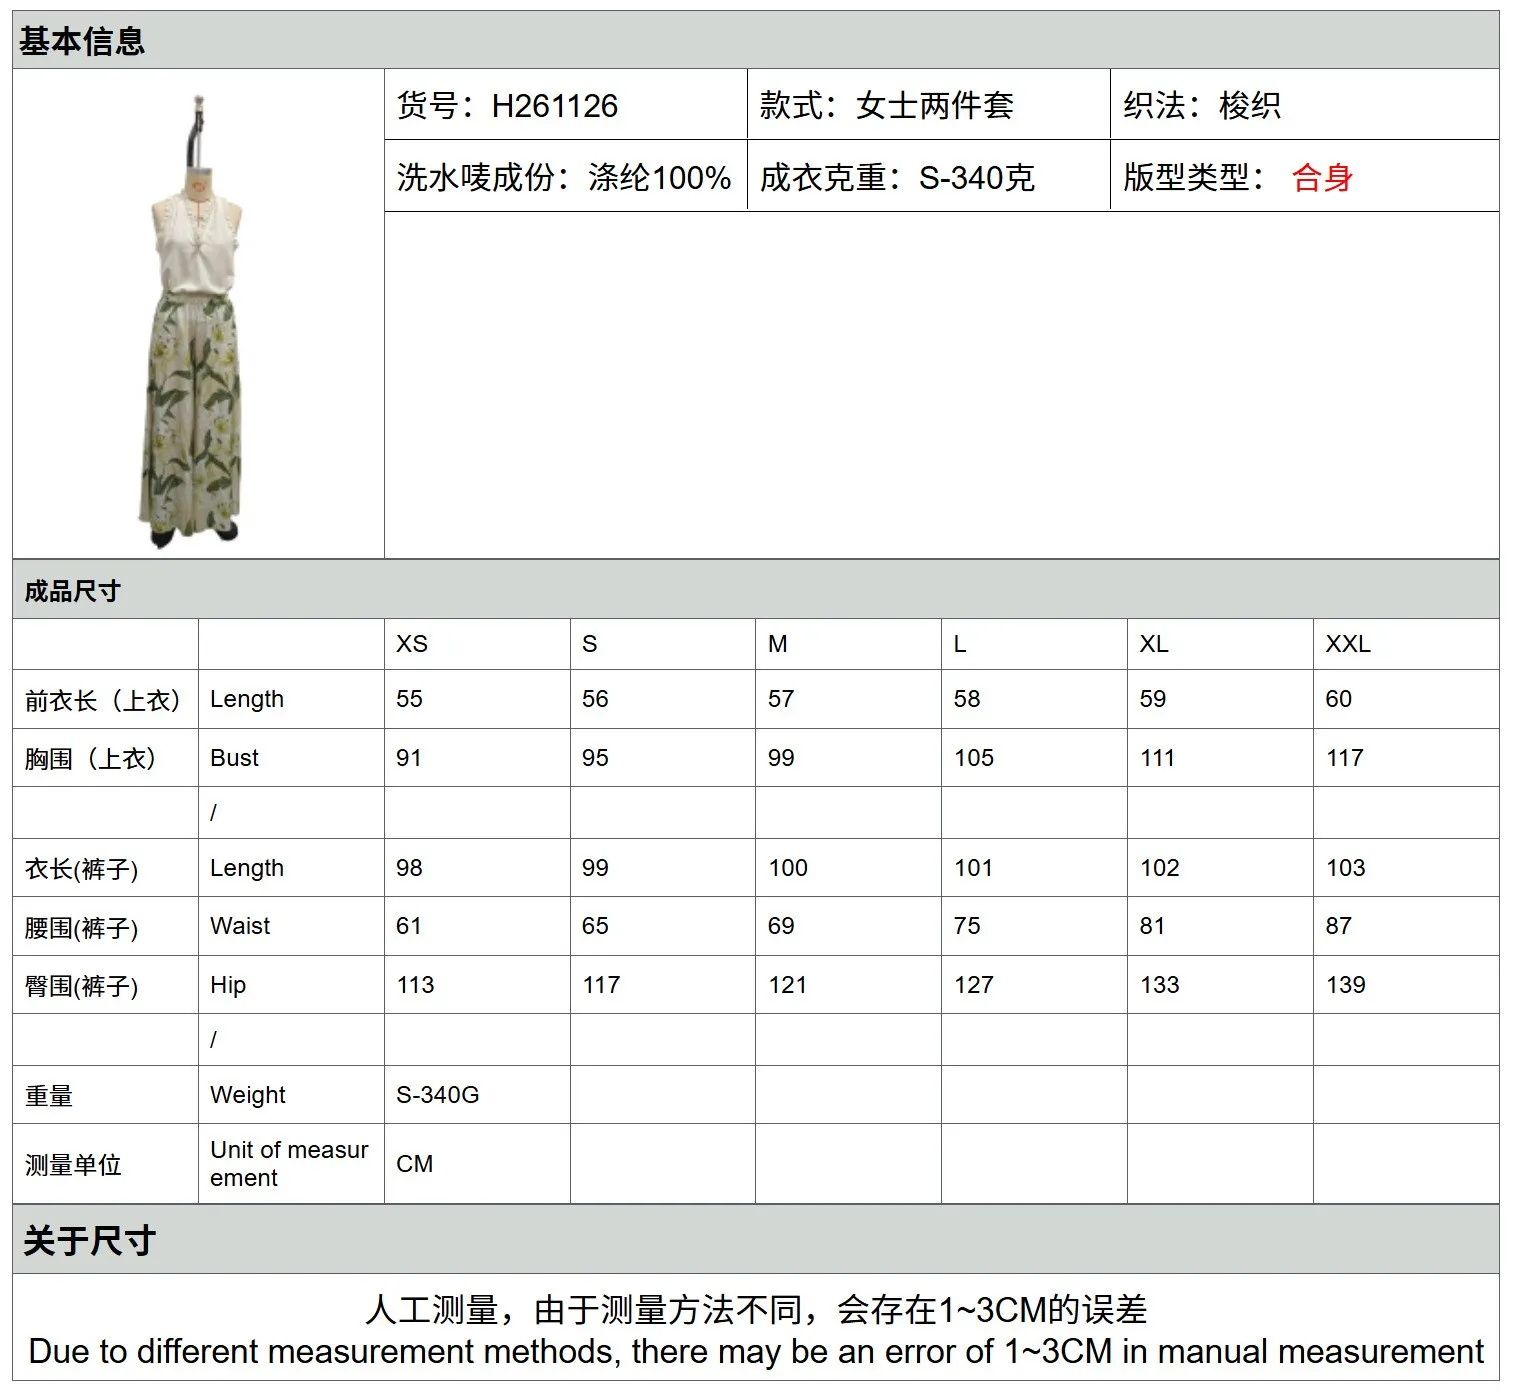Screen dimensions: 1517x1398
Task: Select the Waist label cell
Action: [291, 926]
